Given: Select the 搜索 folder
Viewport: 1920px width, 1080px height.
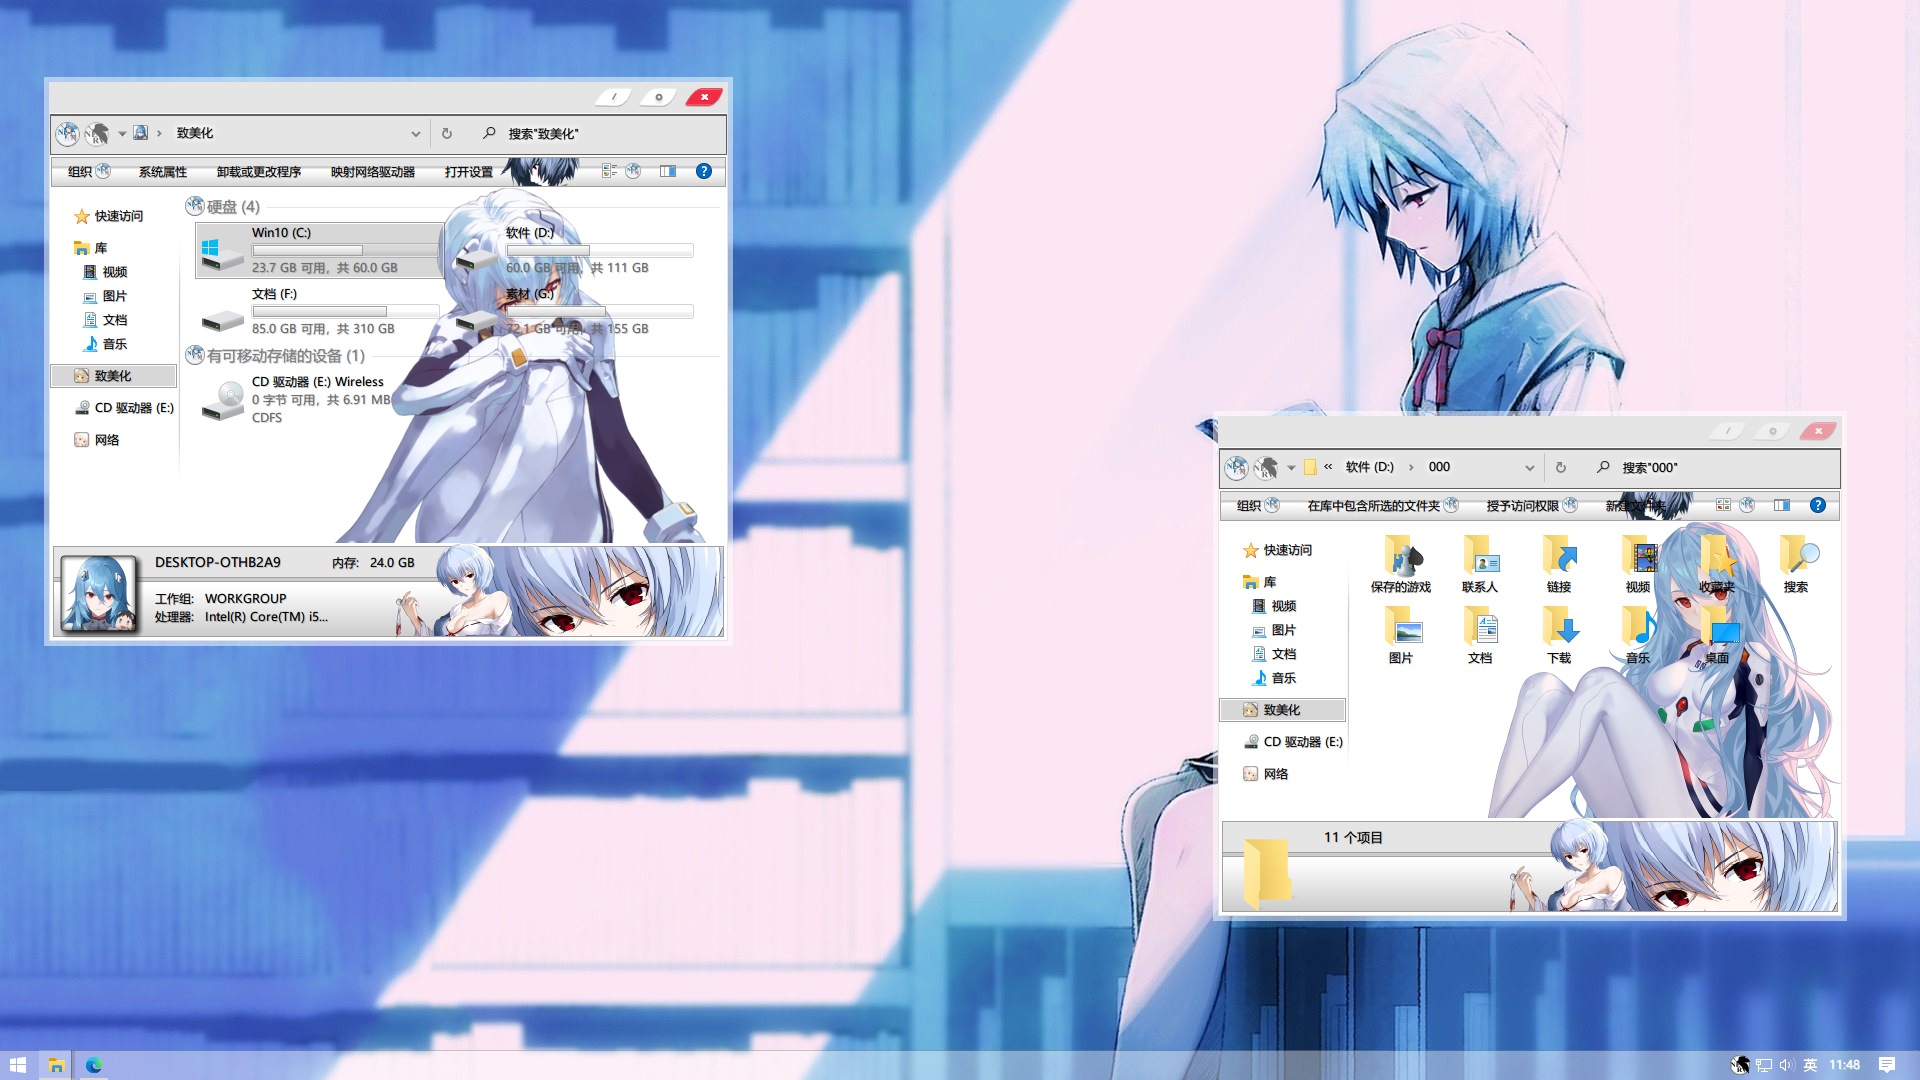Looking at the screenshot, I should coord(1796,565).
